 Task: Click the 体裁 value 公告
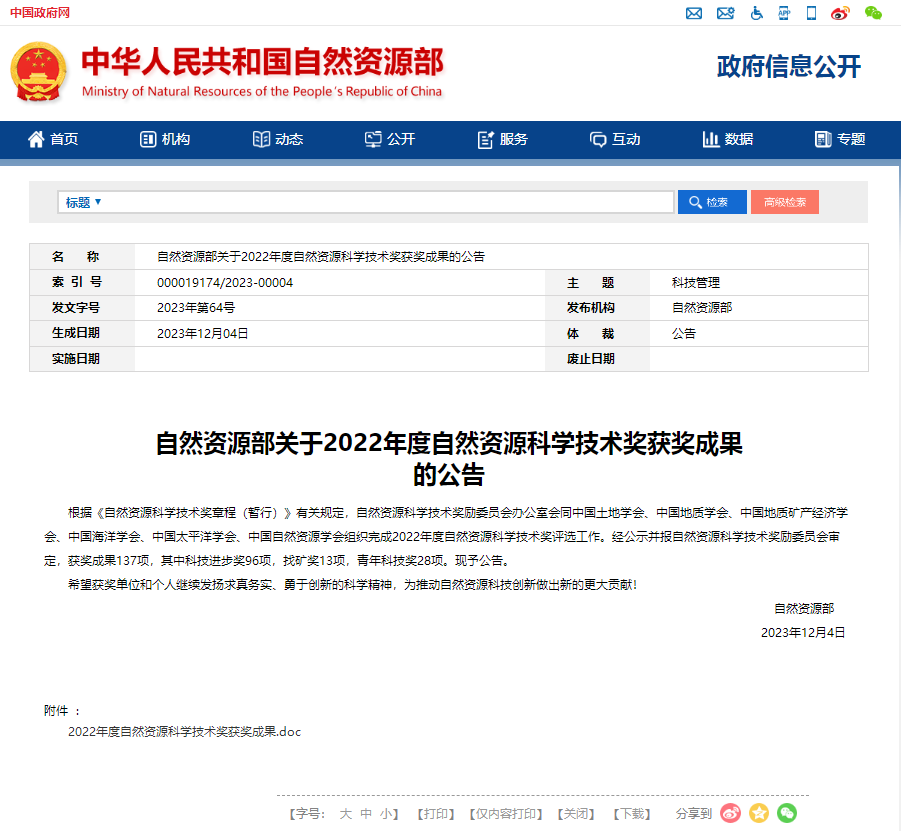(x=684, y=333)
